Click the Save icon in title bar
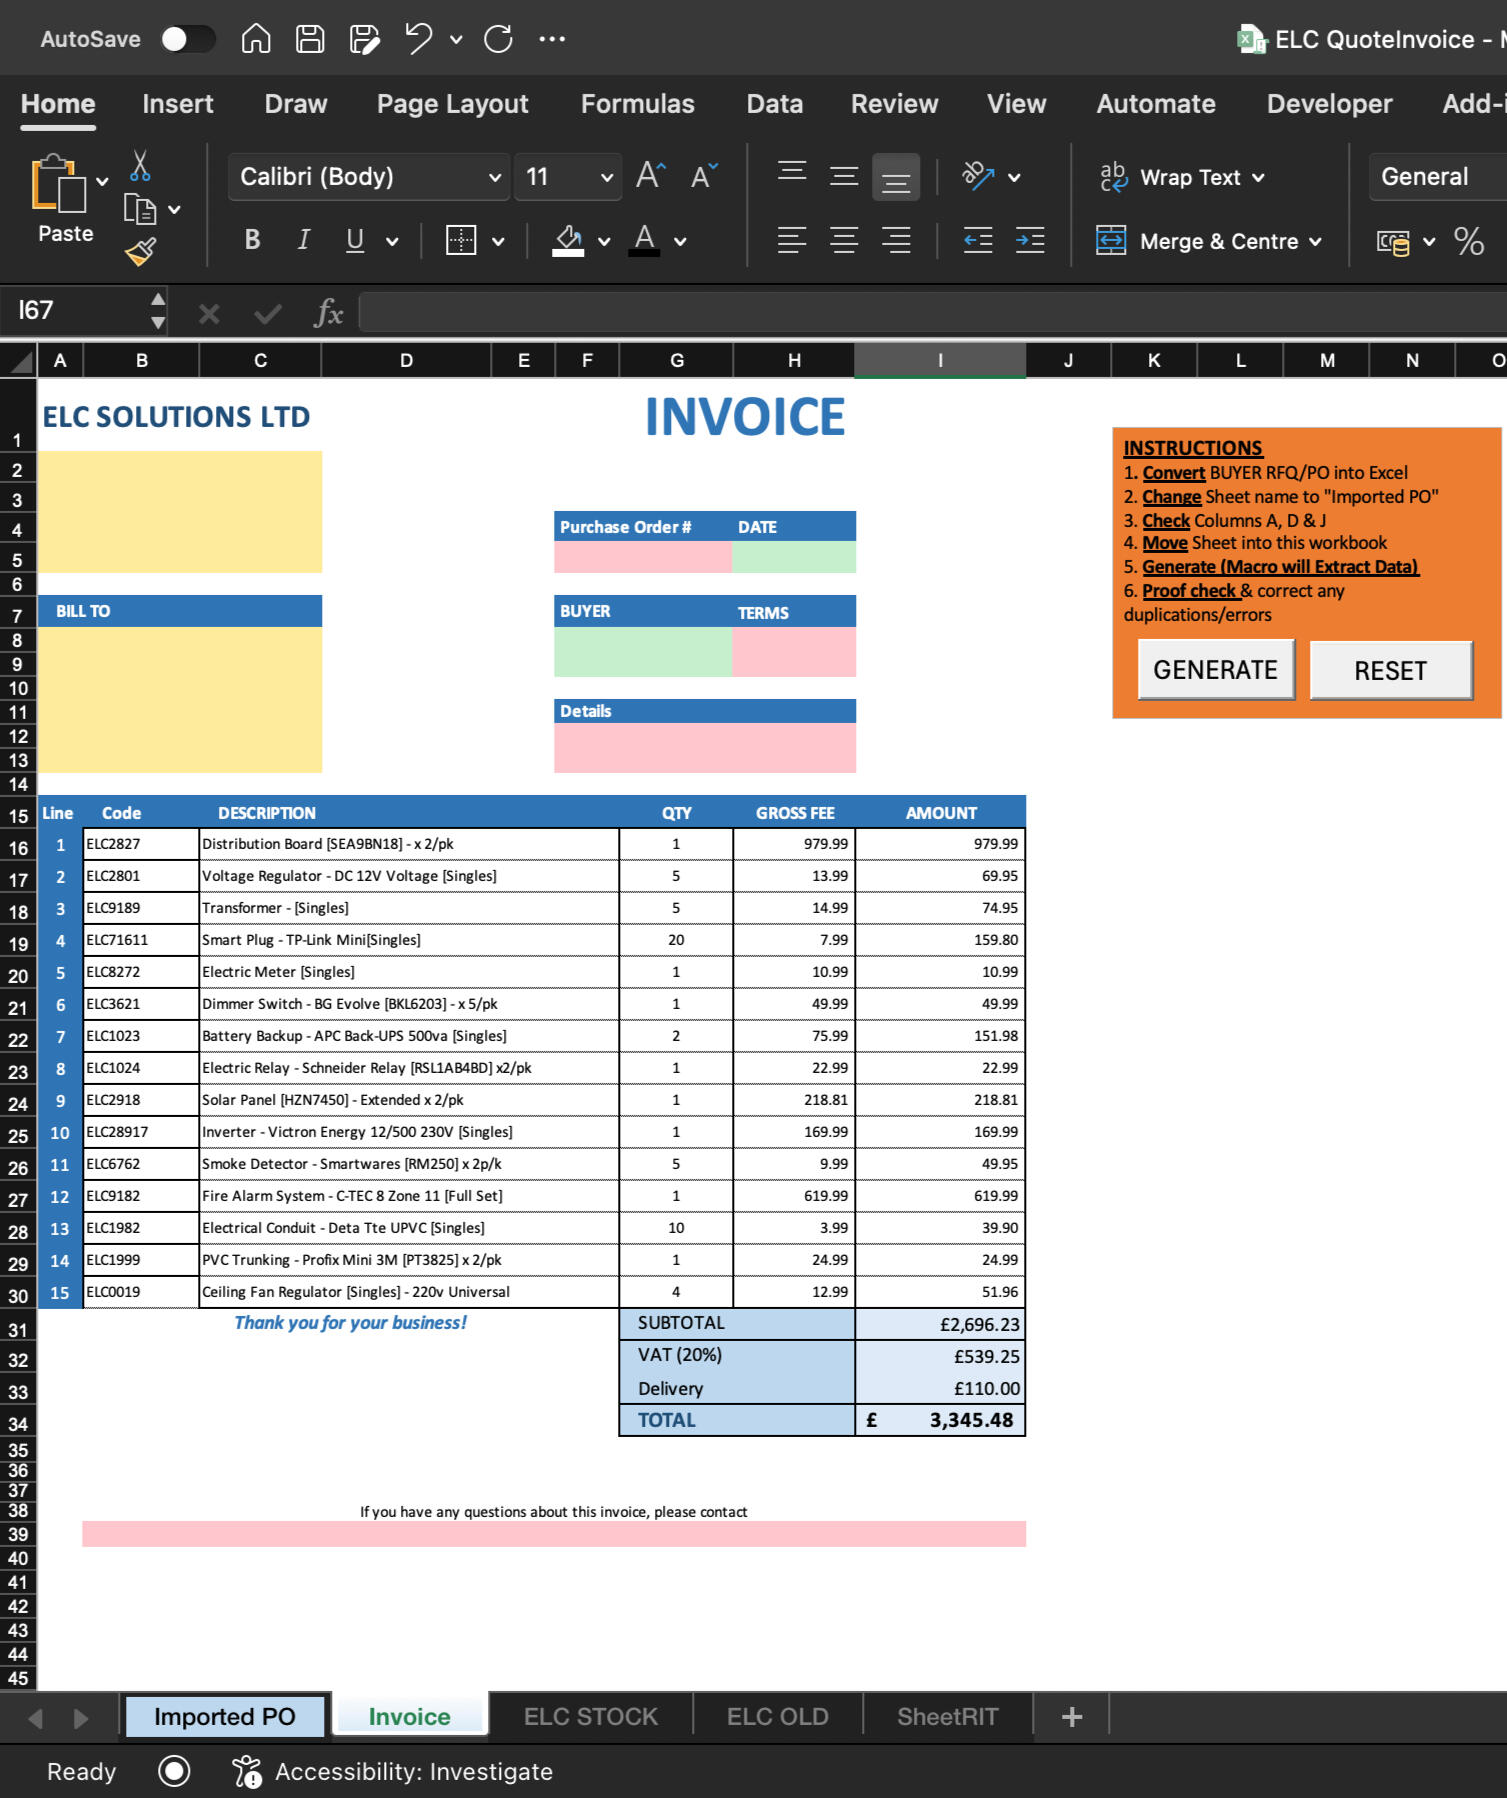1507x1798 pixels. [310, 39]
